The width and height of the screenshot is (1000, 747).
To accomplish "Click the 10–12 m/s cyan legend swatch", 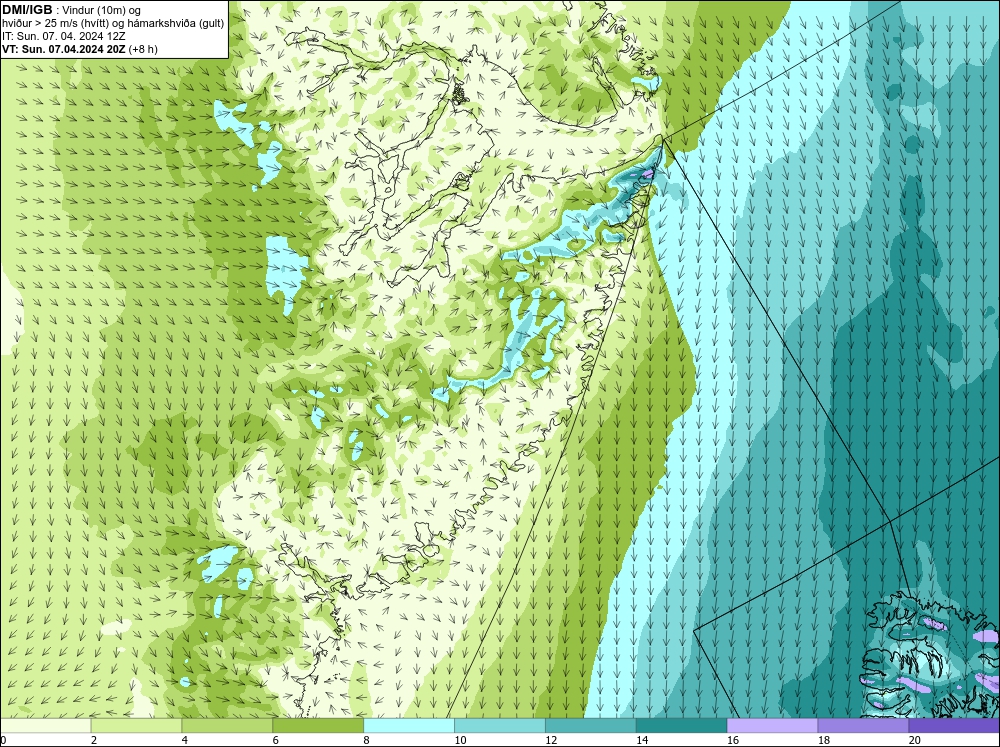I will pyautogui.click(x=500, y=726).
